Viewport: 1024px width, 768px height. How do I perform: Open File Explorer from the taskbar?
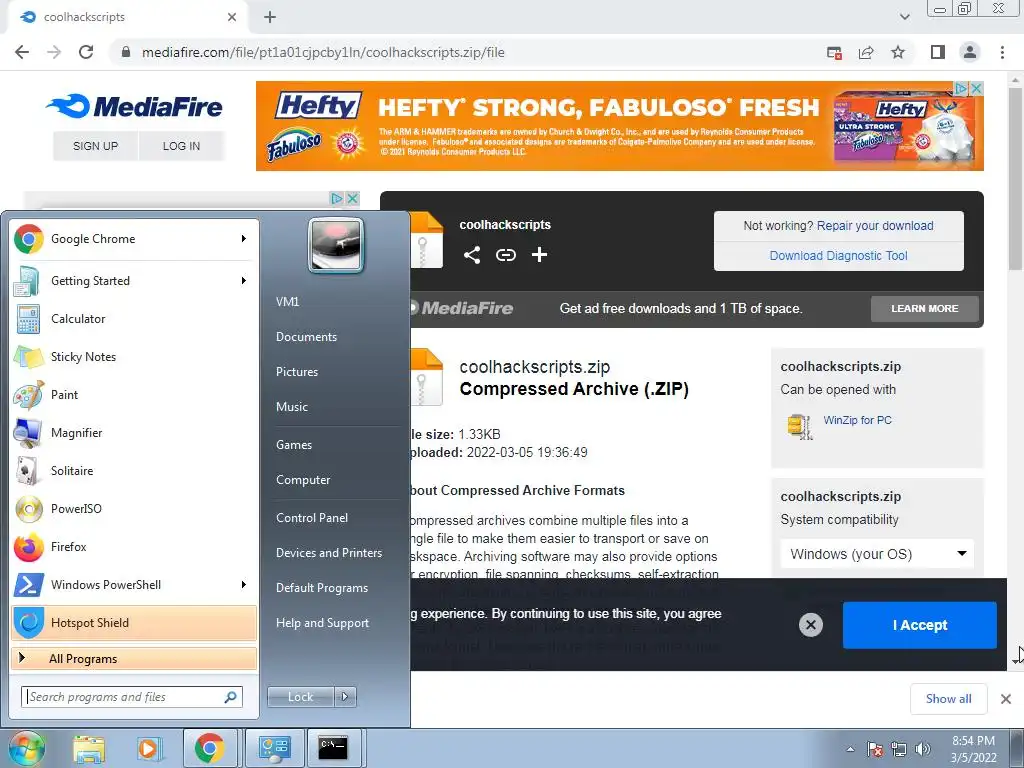coord(89,749)
